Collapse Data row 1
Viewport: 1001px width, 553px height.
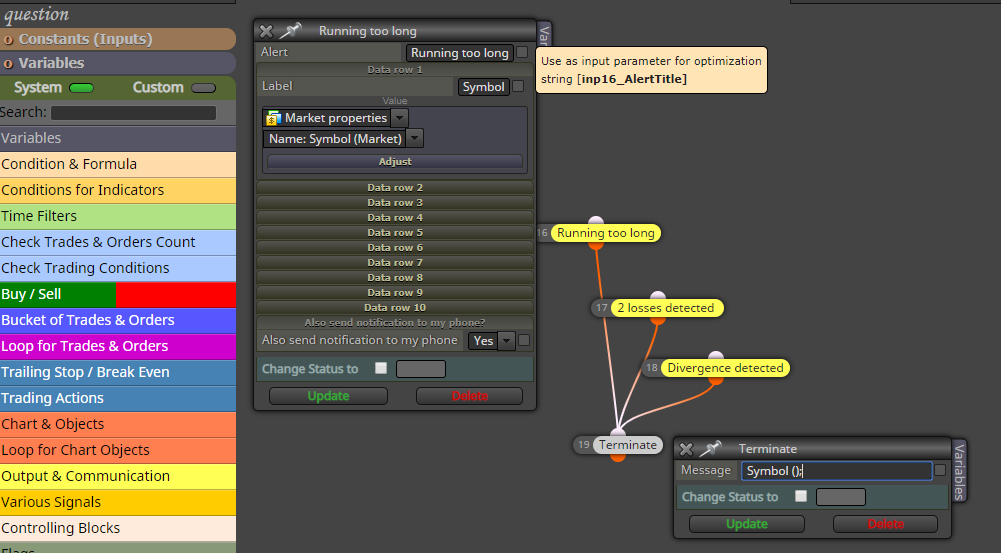(x=395, y=70)
